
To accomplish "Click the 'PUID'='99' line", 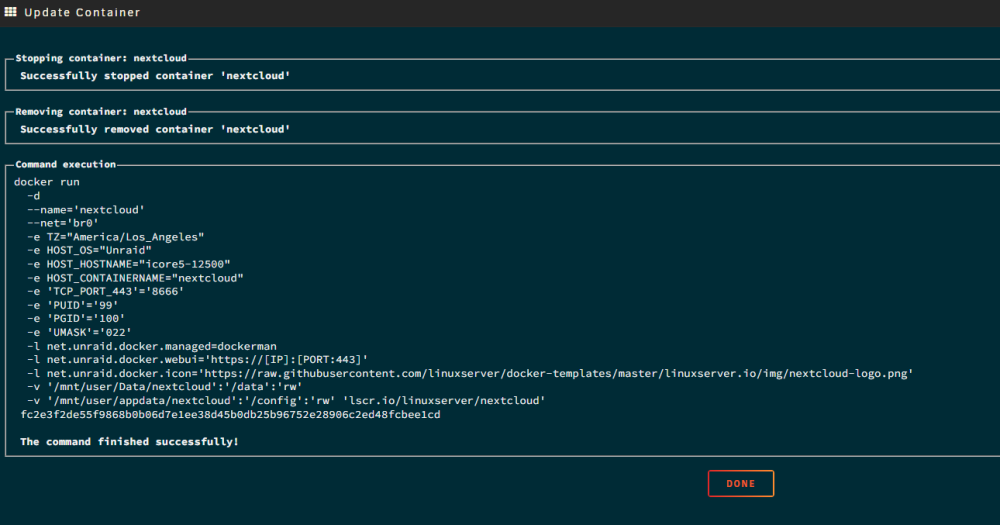I will pyautogui.click(x=73, y=305).
